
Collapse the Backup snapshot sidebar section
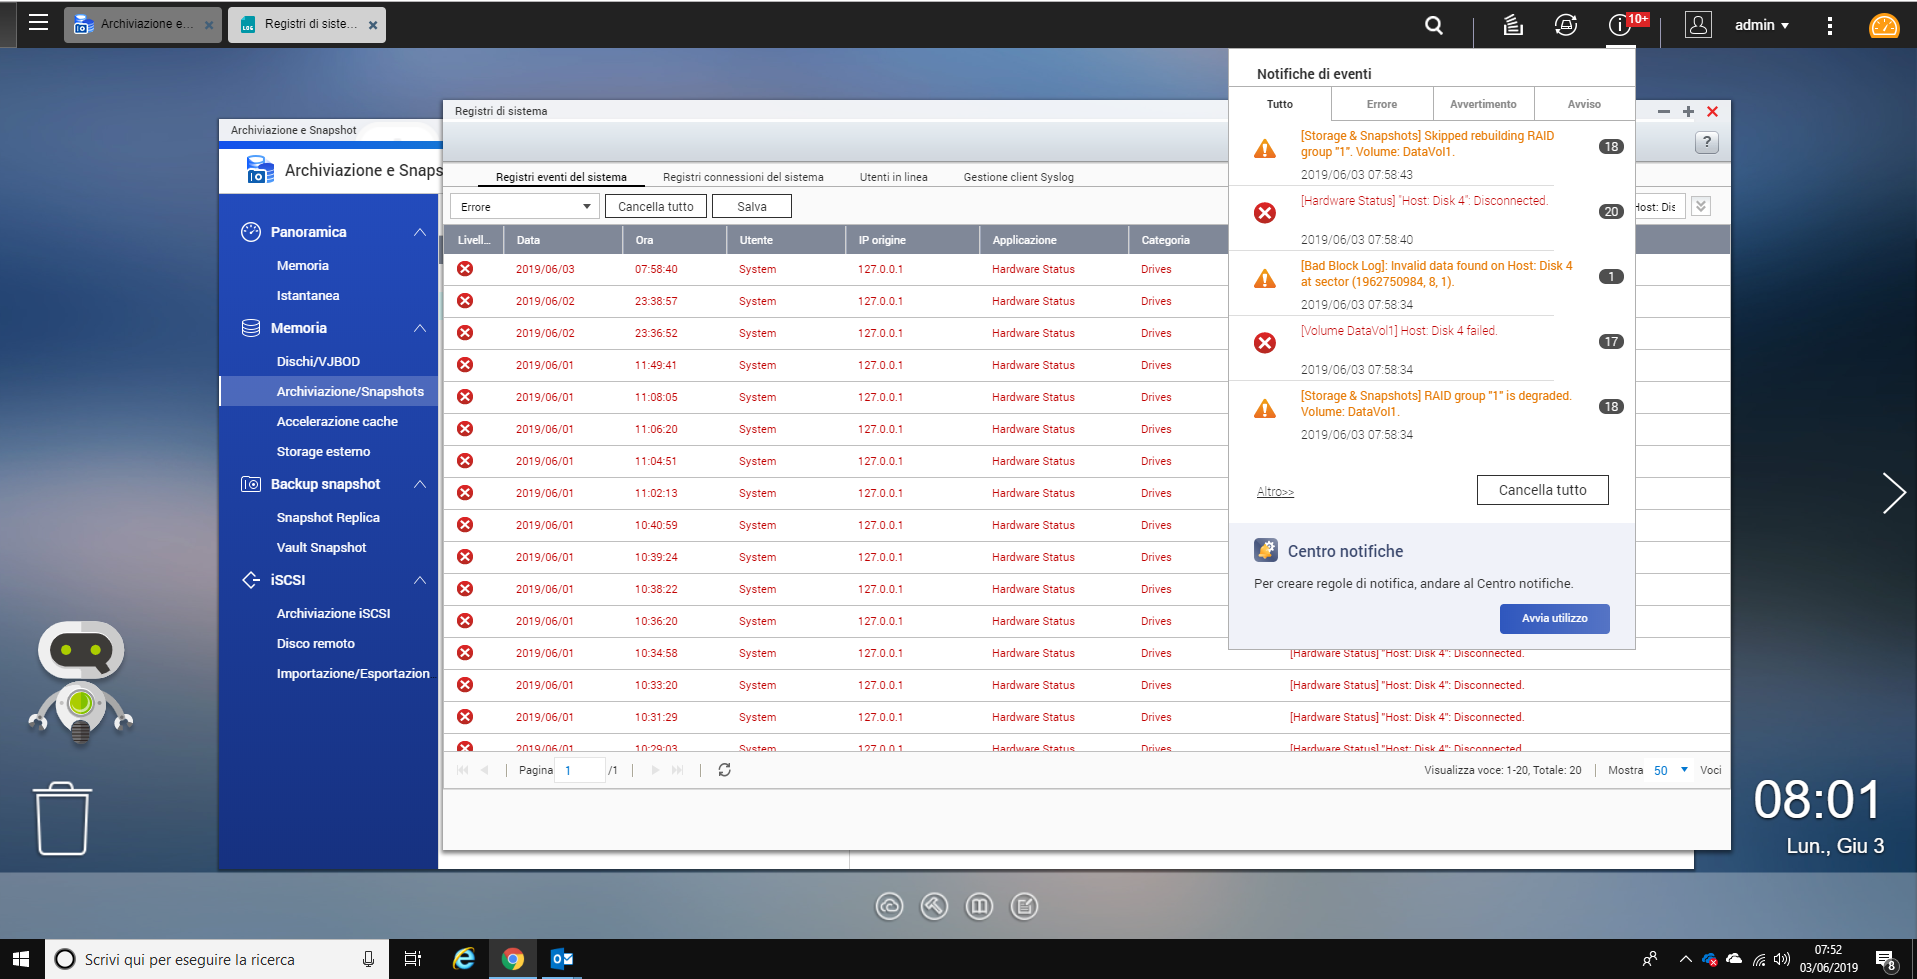tap(419, 484)
